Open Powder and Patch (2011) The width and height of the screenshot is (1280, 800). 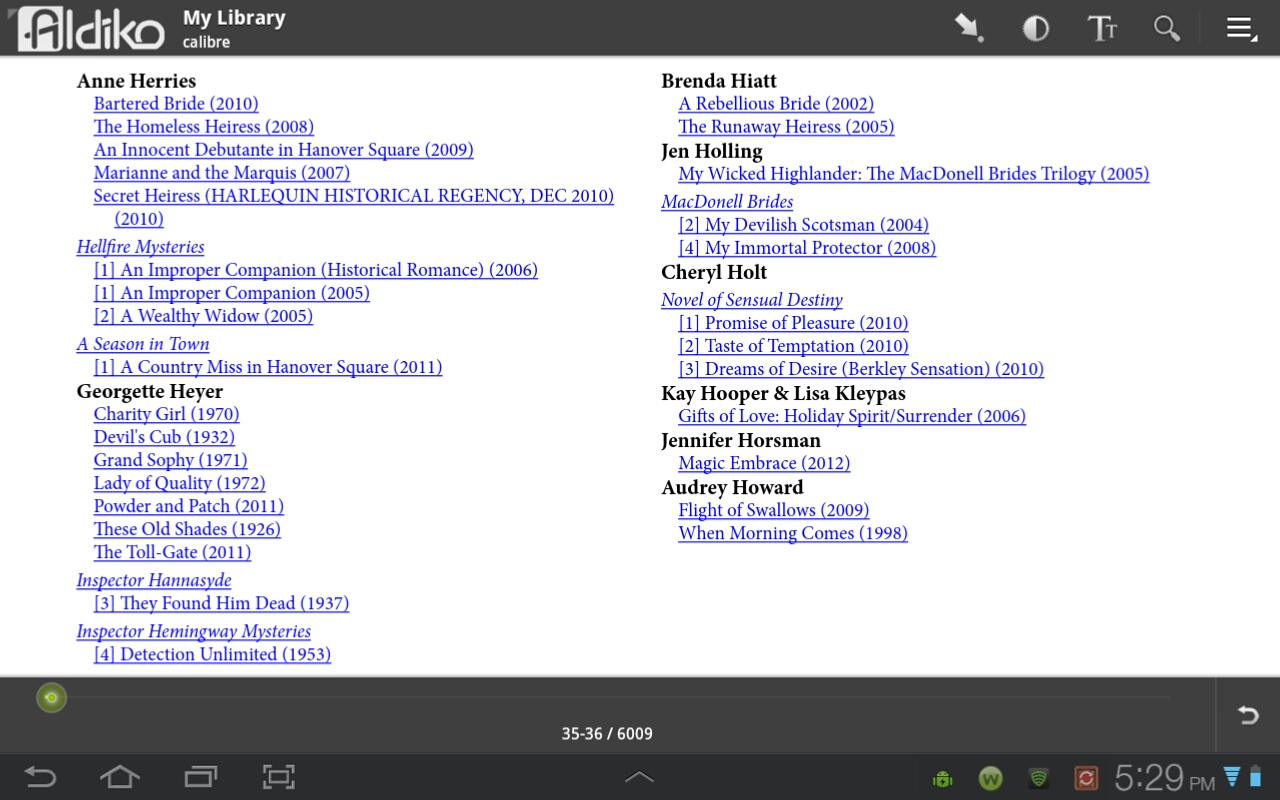[189, 506]
